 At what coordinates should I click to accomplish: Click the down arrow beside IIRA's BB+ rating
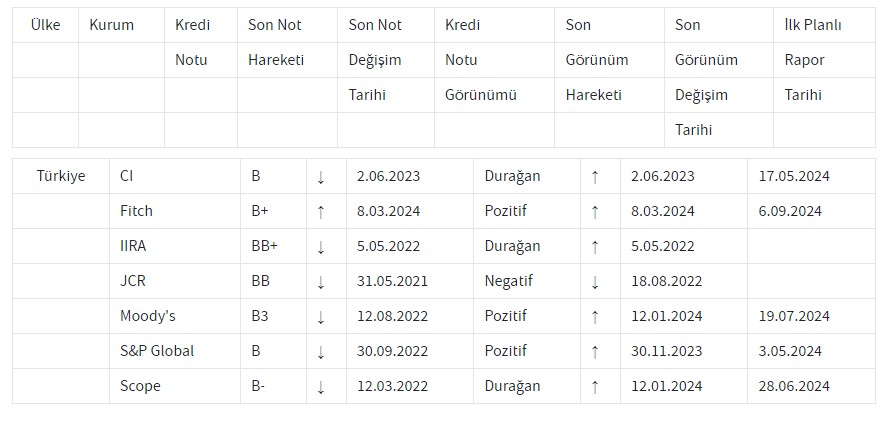point(321,247)
